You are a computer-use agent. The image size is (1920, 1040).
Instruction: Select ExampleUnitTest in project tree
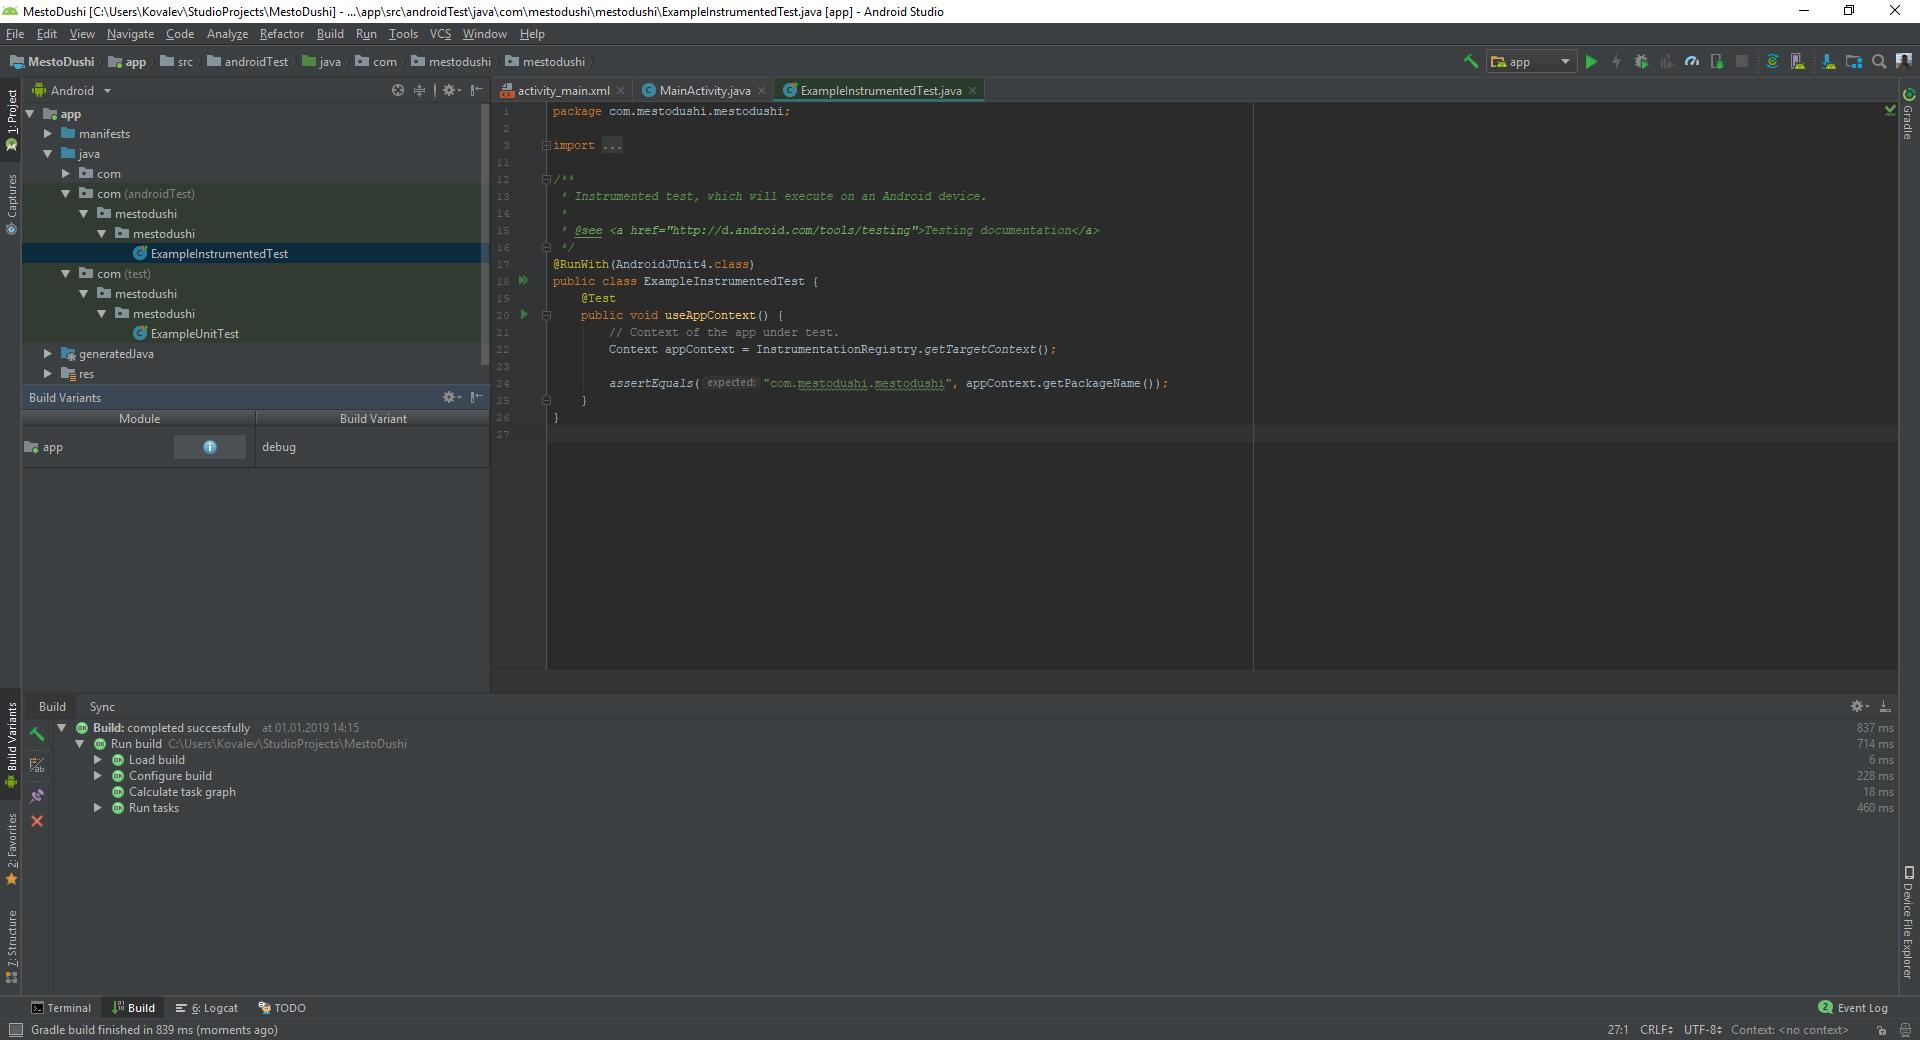tap(194, 334)
